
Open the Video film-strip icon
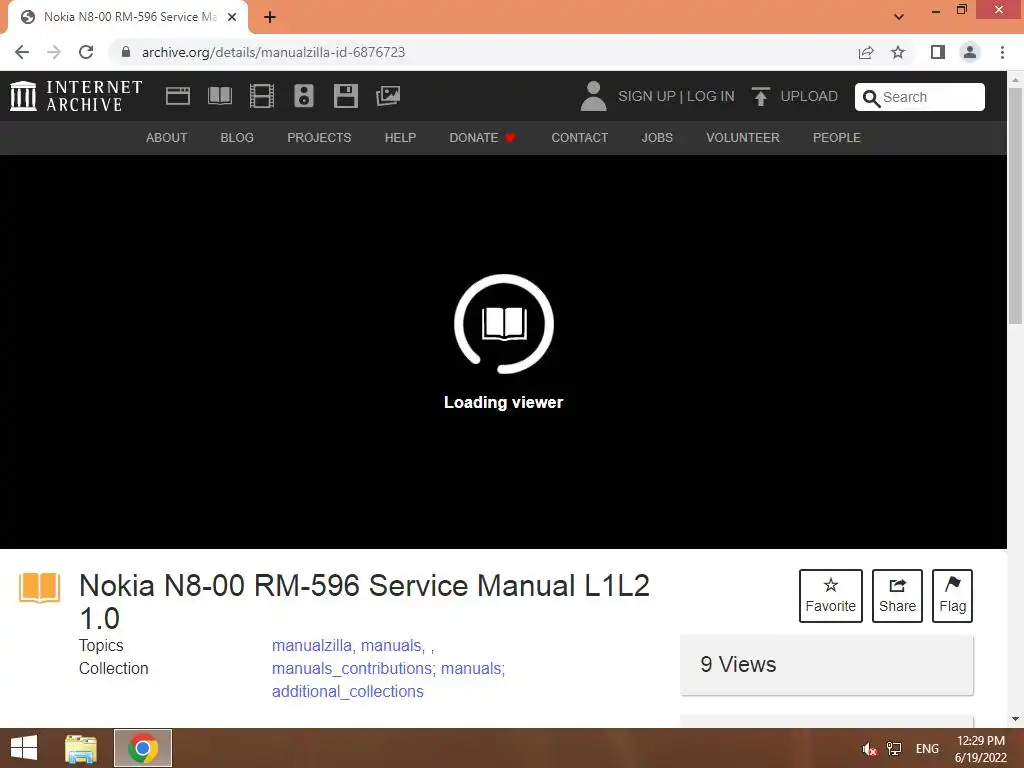[x=261, y=96]
